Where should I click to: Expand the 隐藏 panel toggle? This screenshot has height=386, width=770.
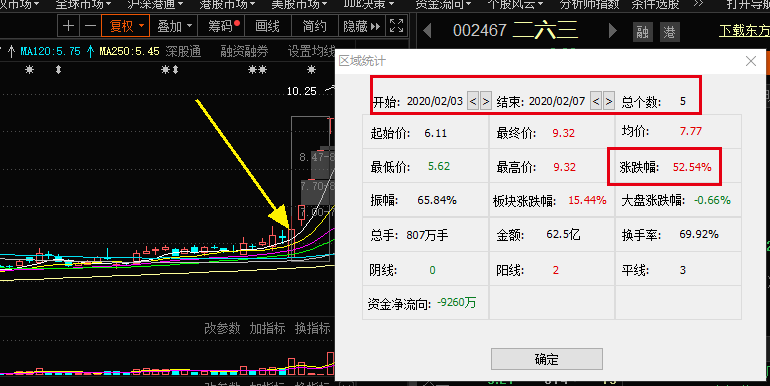[361, 26]
